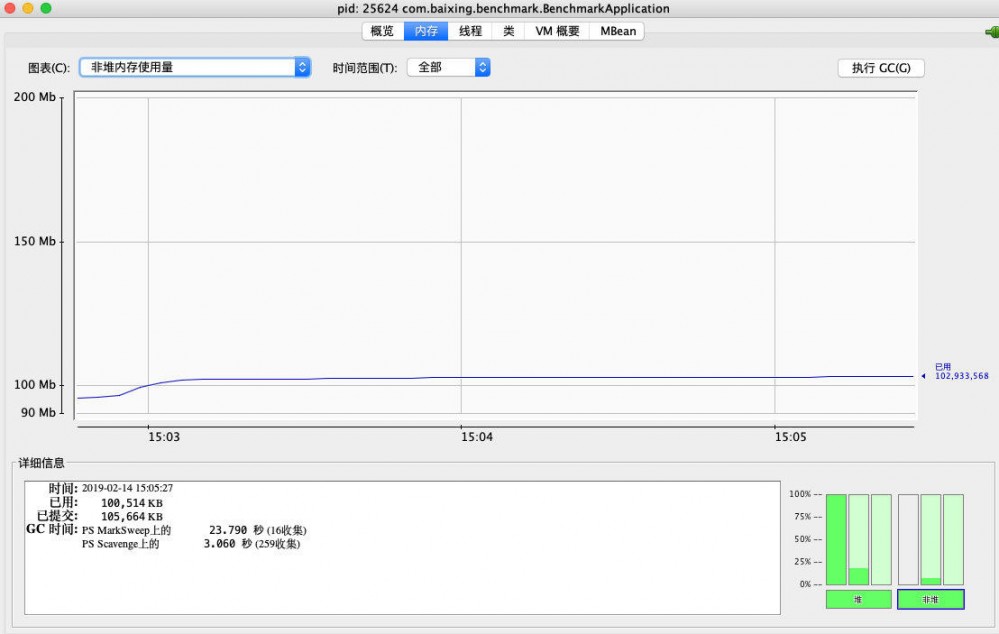Click the window title pid: 25624 text
Viewport: 999px width, 634px height.
tap(503, 8)
